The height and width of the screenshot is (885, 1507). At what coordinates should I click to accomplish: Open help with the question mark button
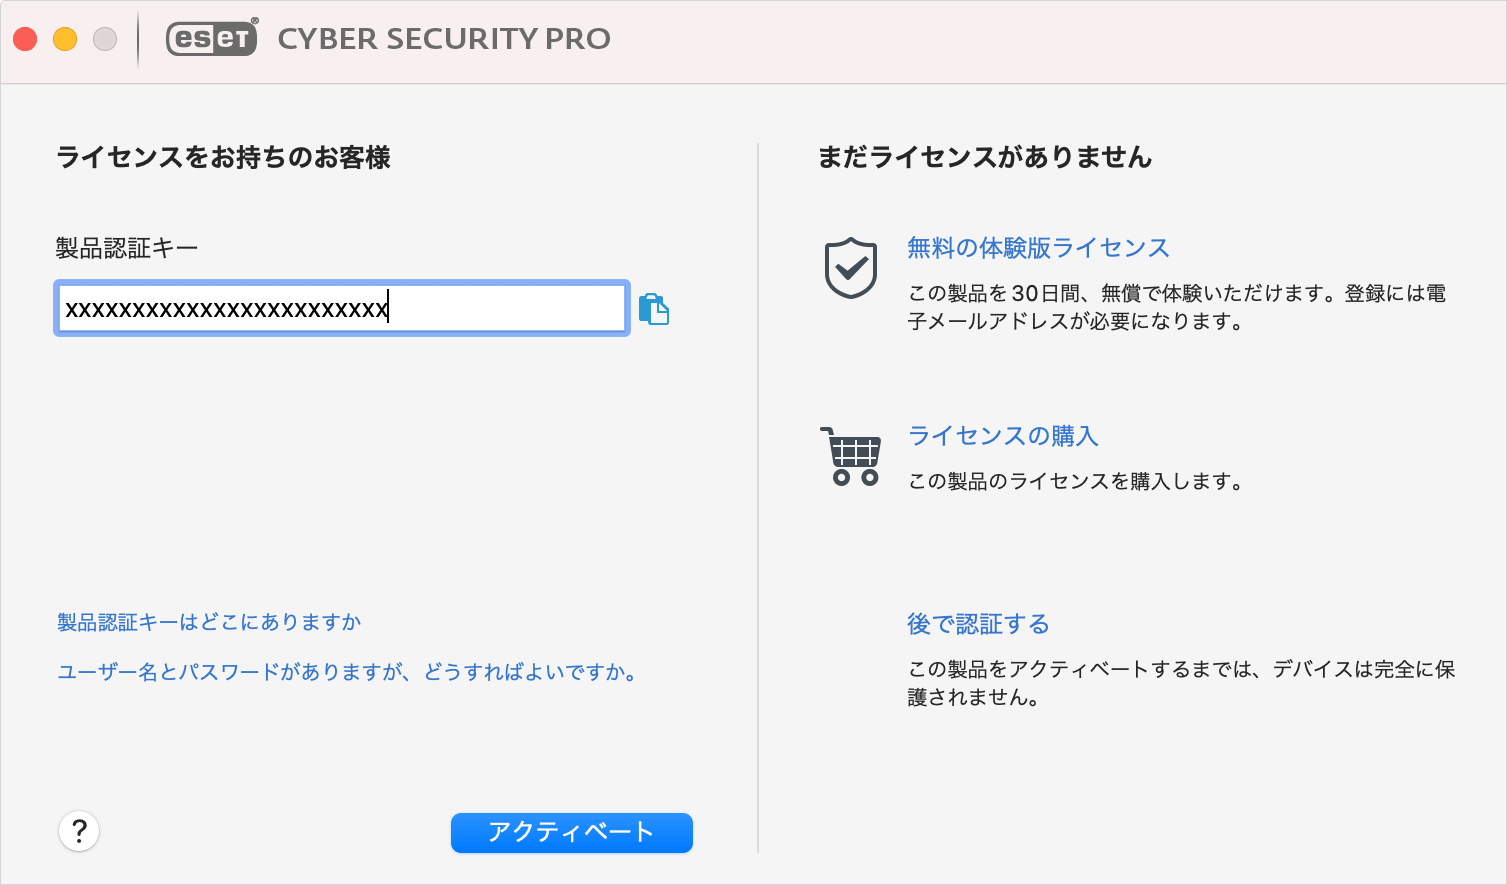[x=79, y=831]
